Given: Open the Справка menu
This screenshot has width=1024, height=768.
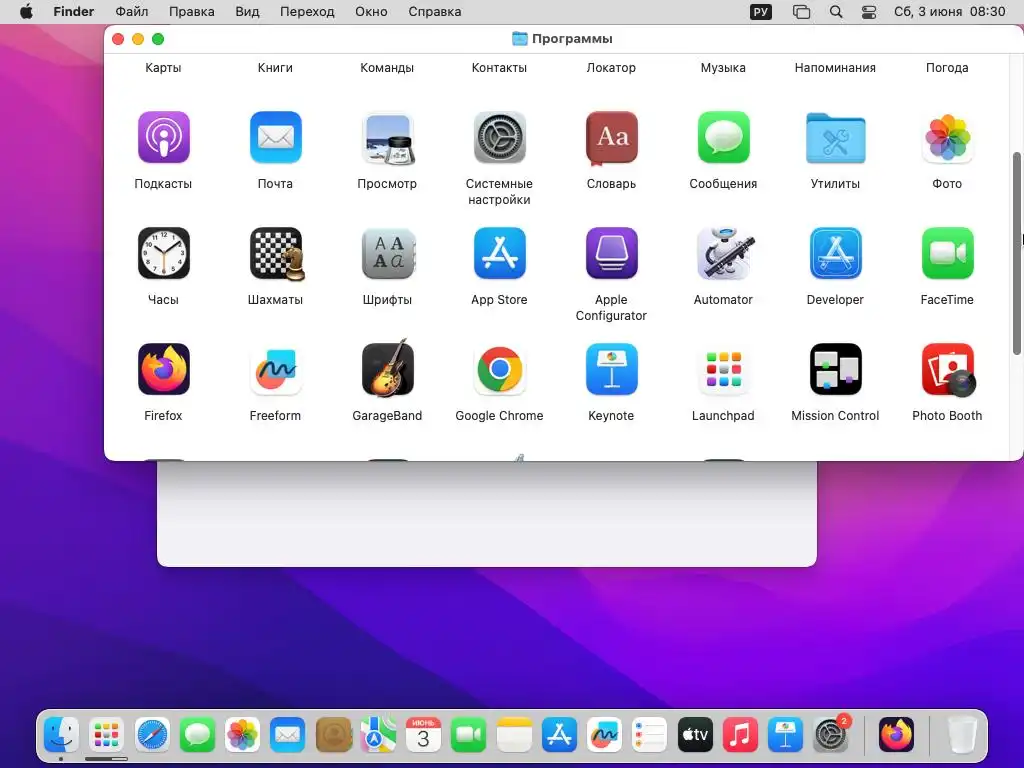Looking at the screenshot, I should 434,12.
